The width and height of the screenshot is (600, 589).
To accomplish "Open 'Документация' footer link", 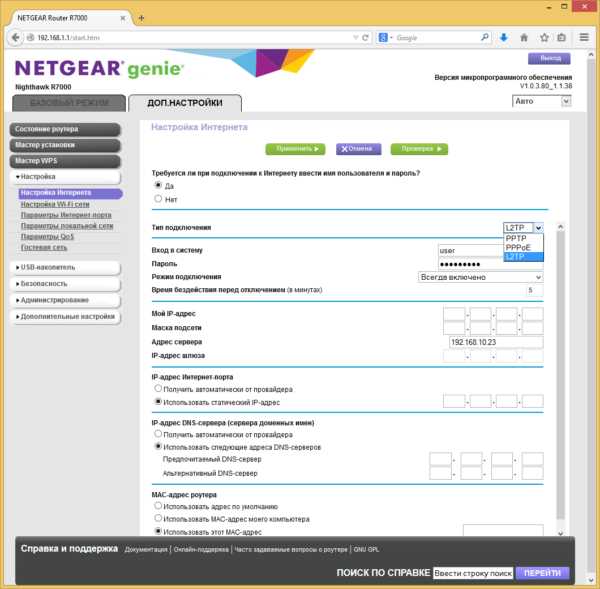I will [146, 550].
